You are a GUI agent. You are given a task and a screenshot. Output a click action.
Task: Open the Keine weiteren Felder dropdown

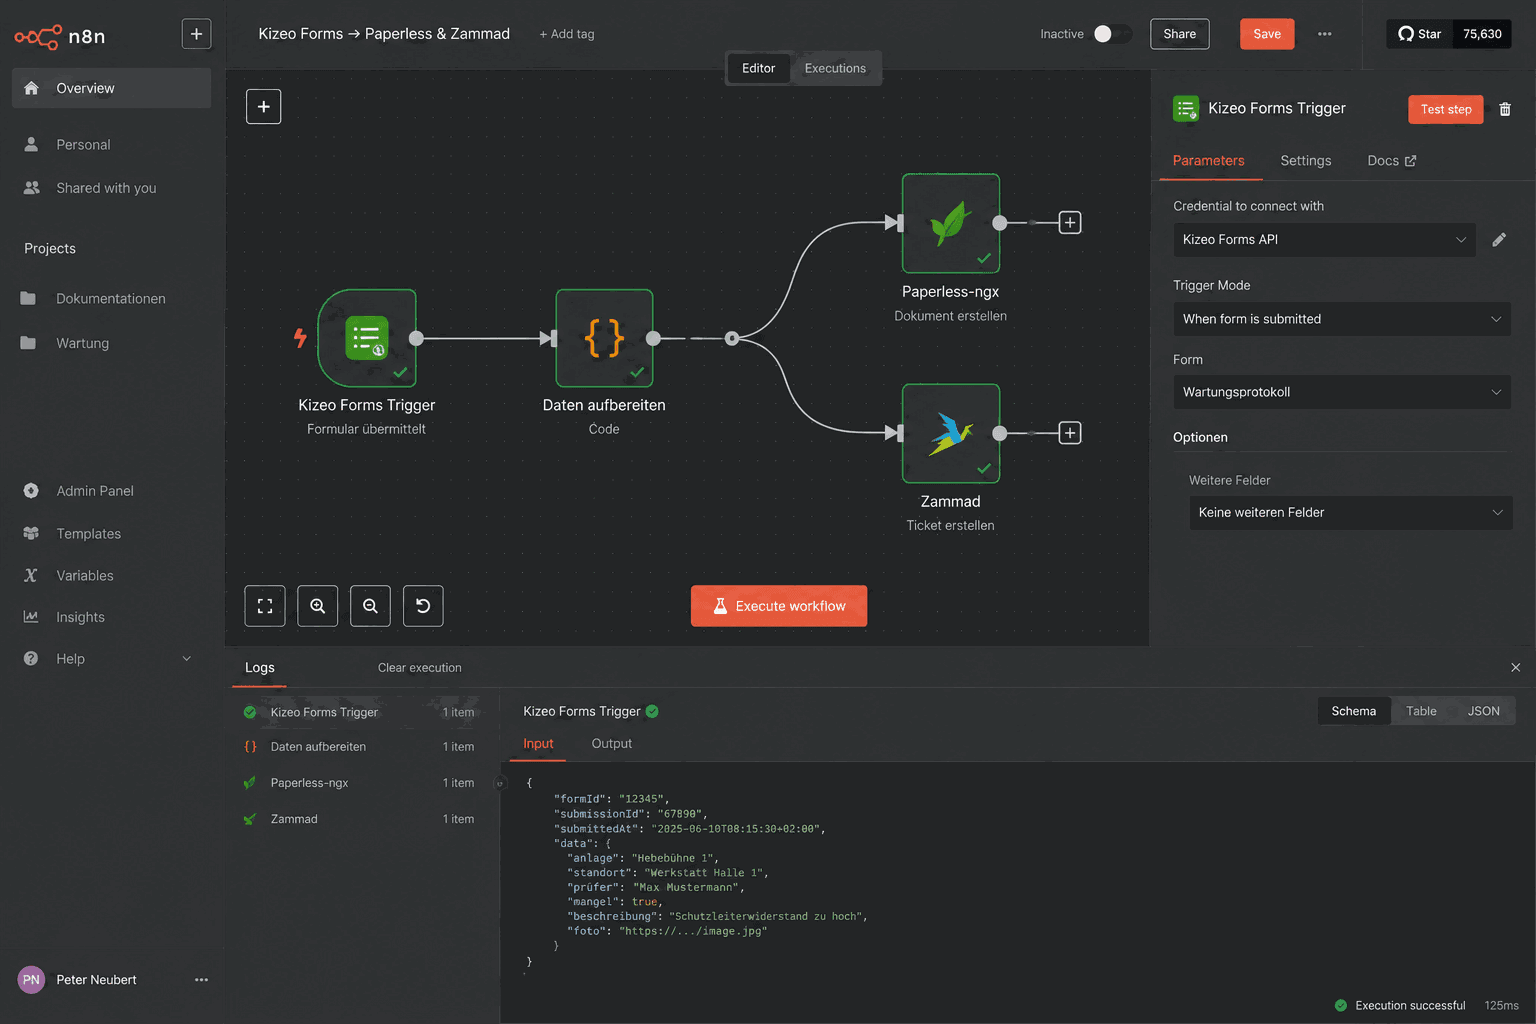[x=1350, y=512]
